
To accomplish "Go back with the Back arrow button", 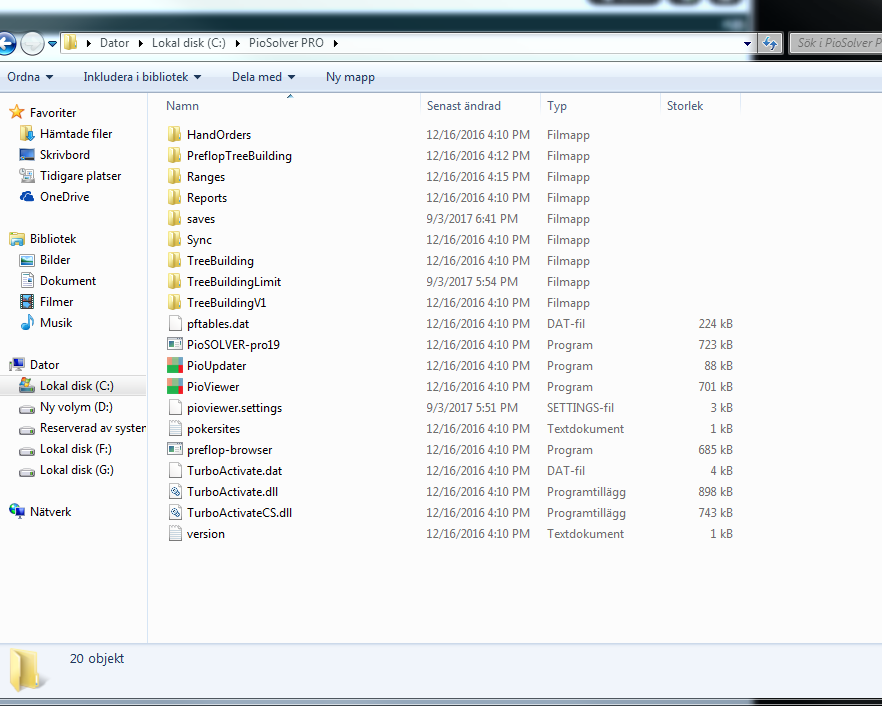I will click(6, 43).
